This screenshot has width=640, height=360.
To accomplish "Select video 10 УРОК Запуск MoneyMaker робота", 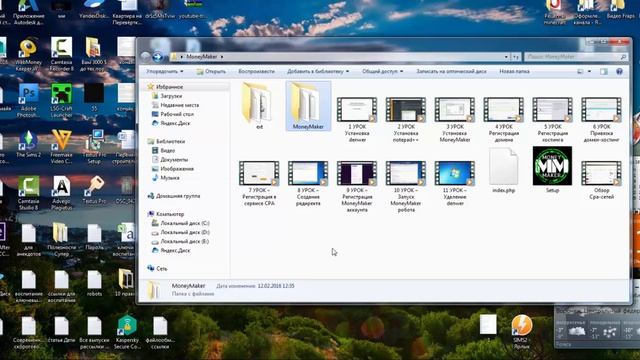I will click(x=406, y=186).
